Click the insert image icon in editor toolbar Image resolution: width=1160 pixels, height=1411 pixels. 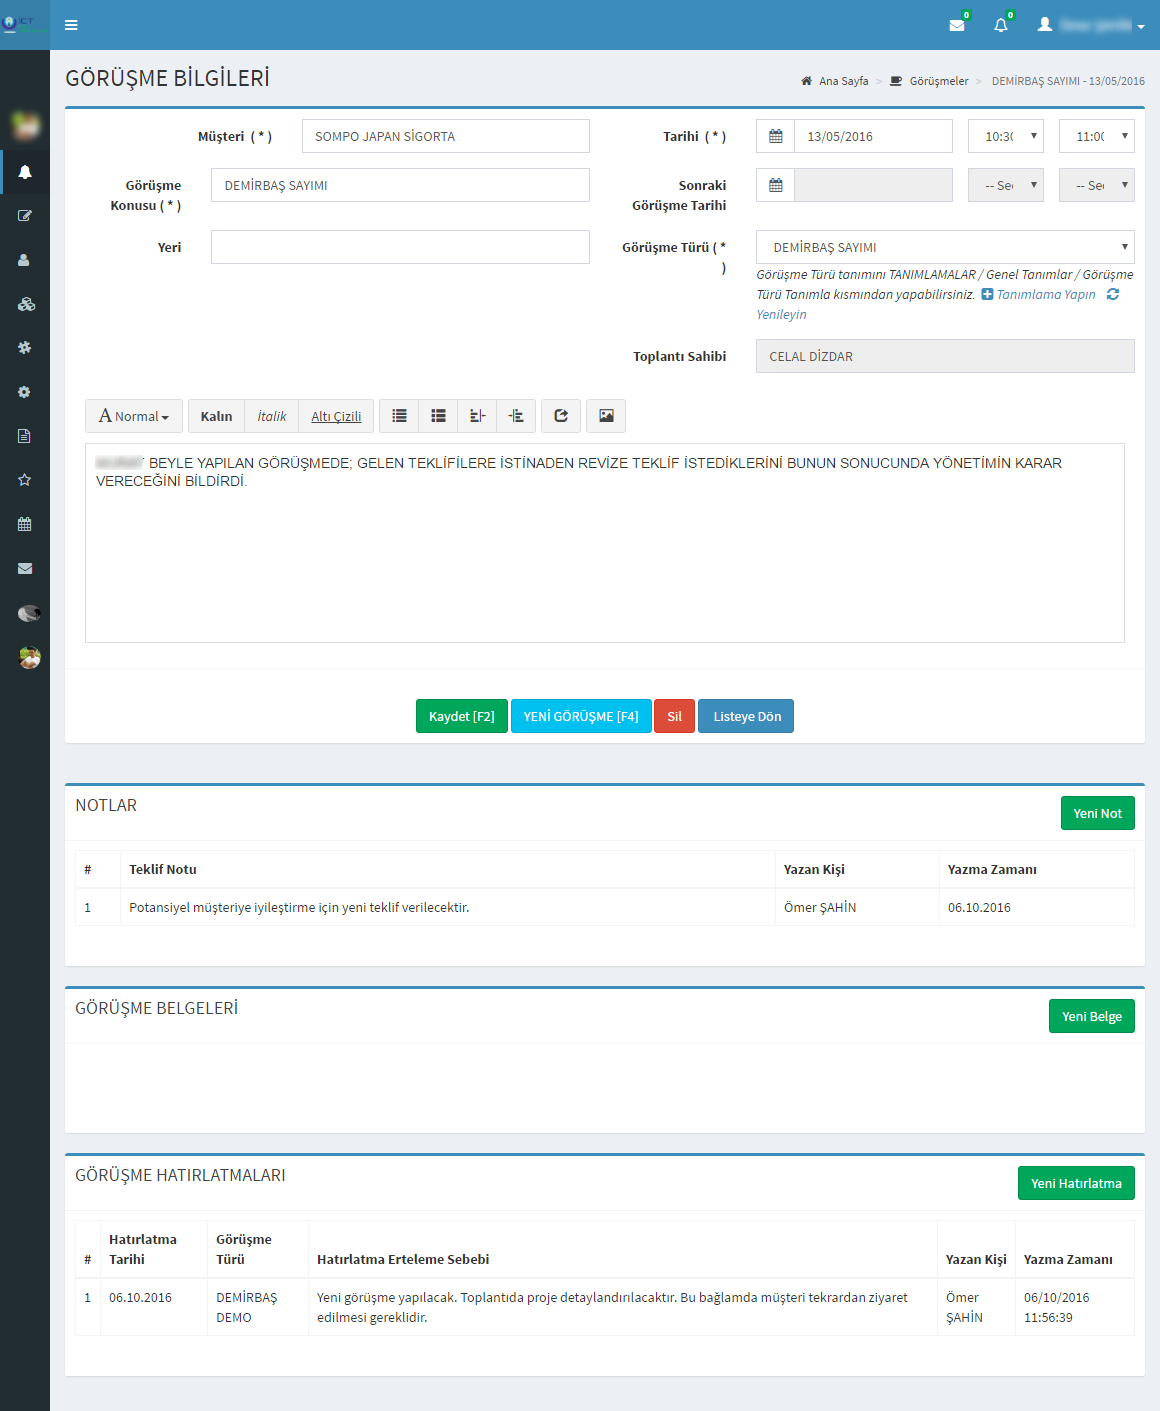pyautogui.click(x=606, y=416)
